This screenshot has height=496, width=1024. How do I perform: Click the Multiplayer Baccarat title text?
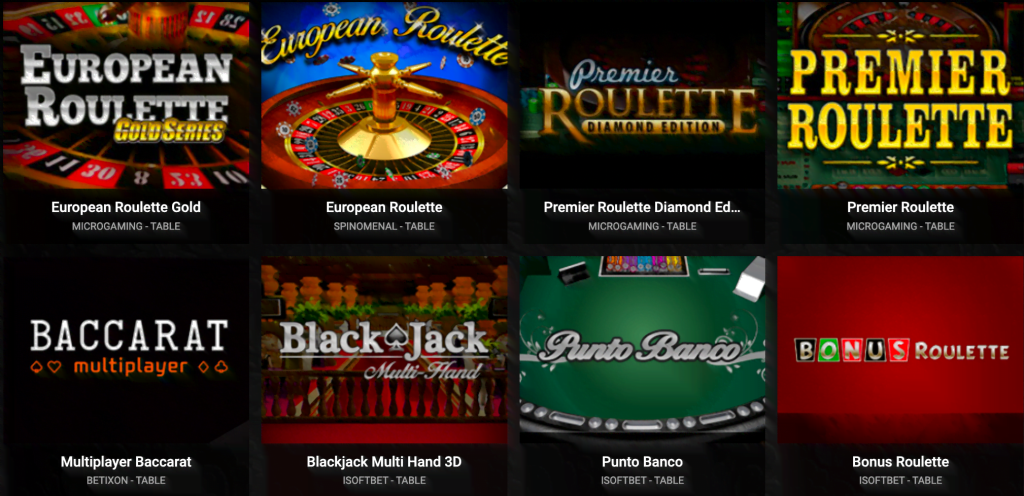tap(126, 462)
